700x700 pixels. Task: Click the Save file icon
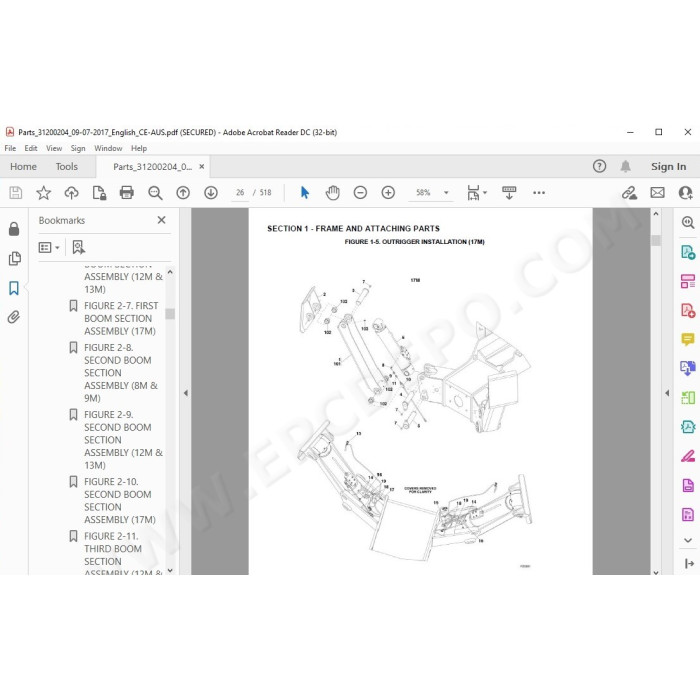point(16,193)
